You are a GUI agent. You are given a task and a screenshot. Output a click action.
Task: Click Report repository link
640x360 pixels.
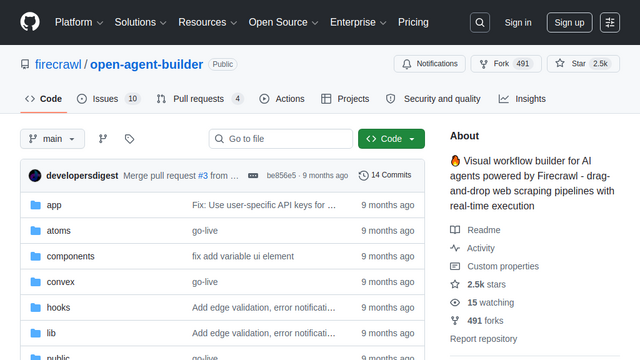483,339
